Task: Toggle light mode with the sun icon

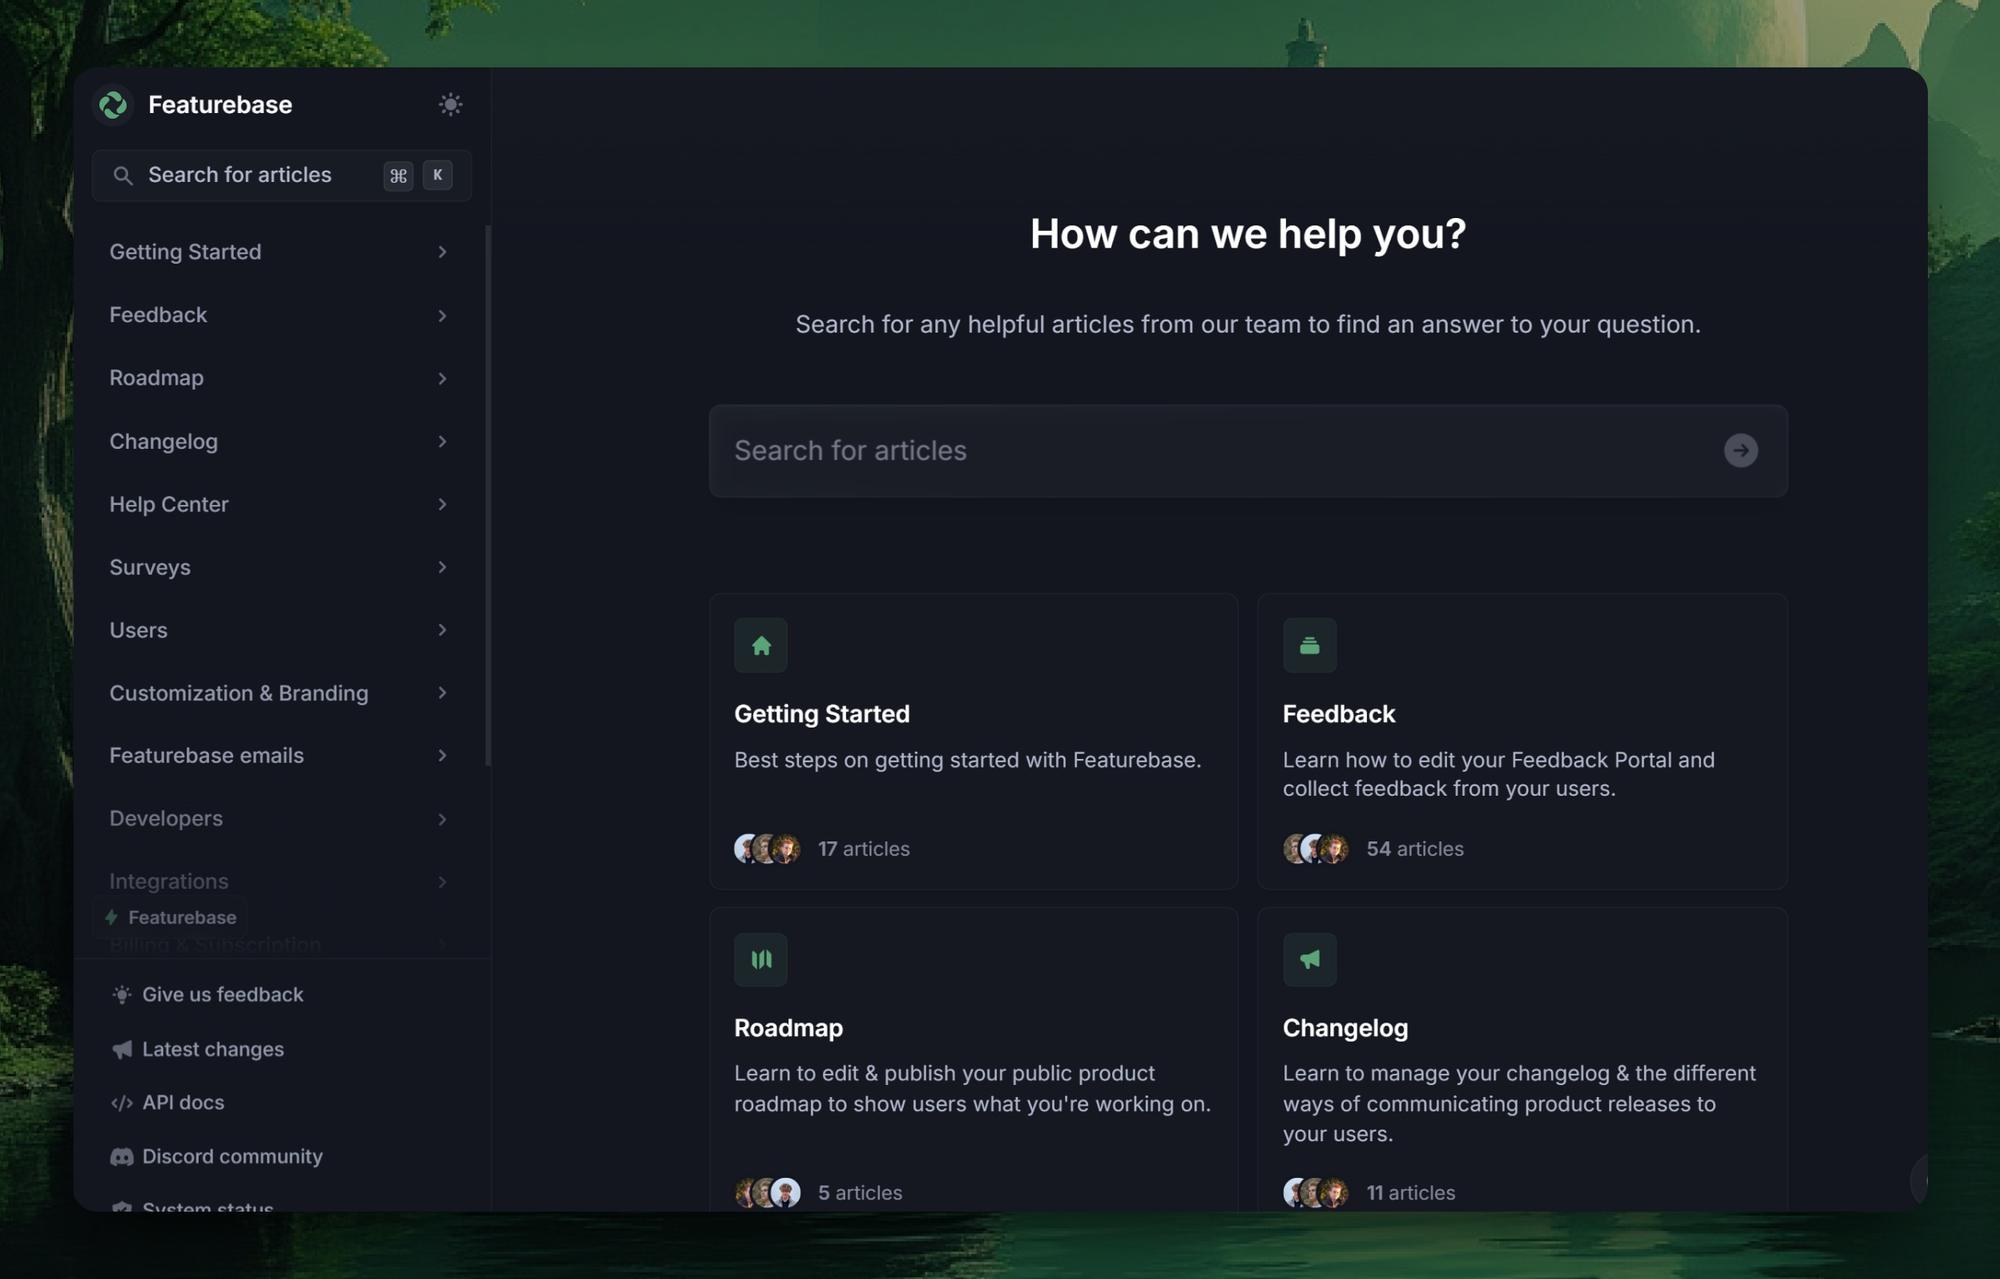Action: point(450,103)
